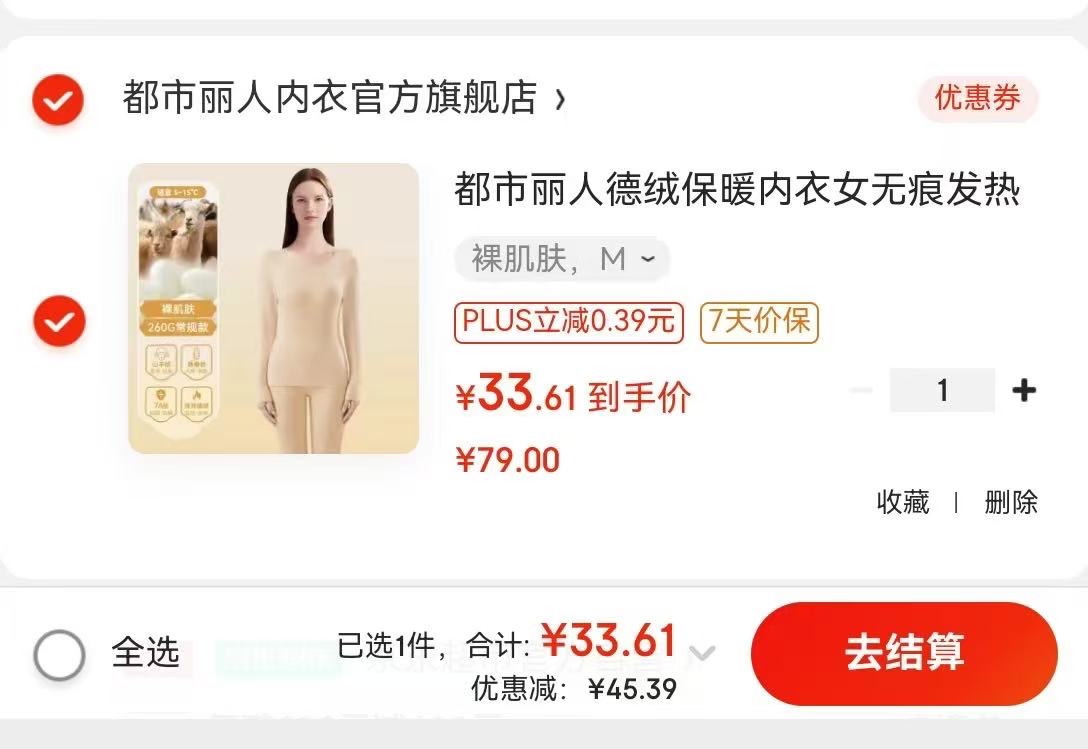
Task: Open the 裸肌肤, M variant dropdown
Action: [562, 259]
